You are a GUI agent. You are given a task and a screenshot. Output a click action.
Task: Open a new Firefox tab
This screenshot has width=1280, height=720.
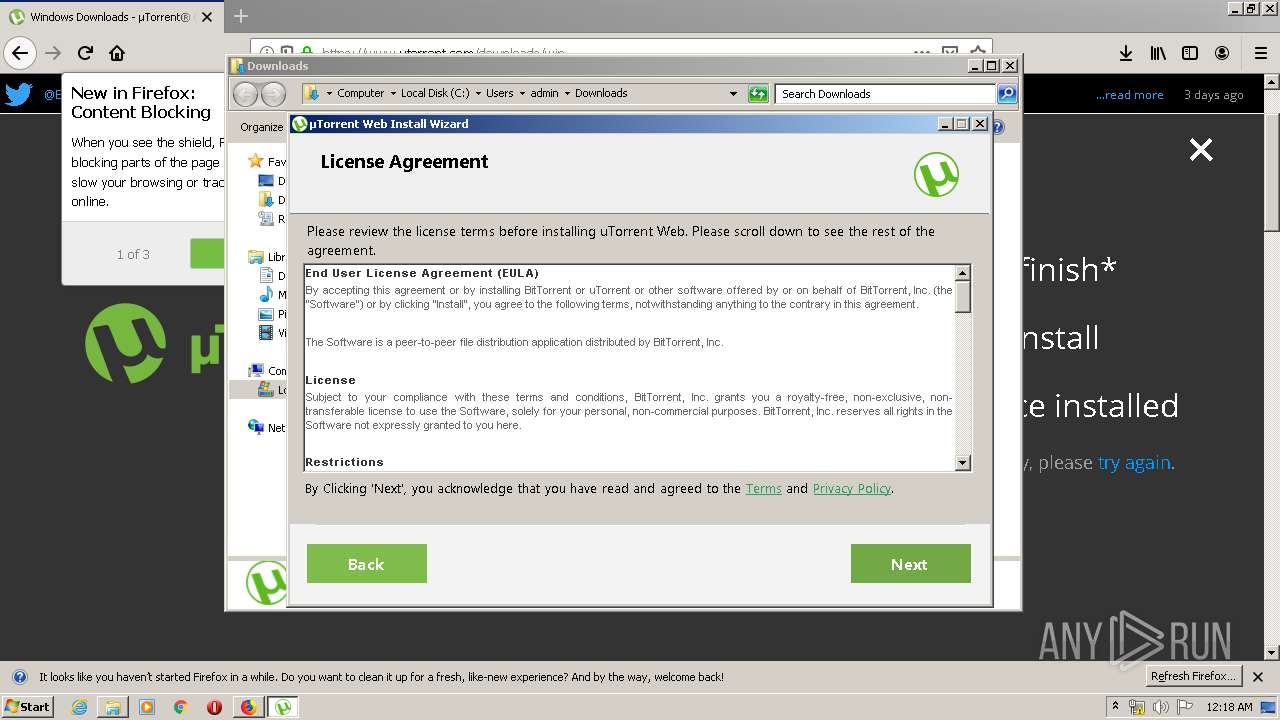[240, 16]
